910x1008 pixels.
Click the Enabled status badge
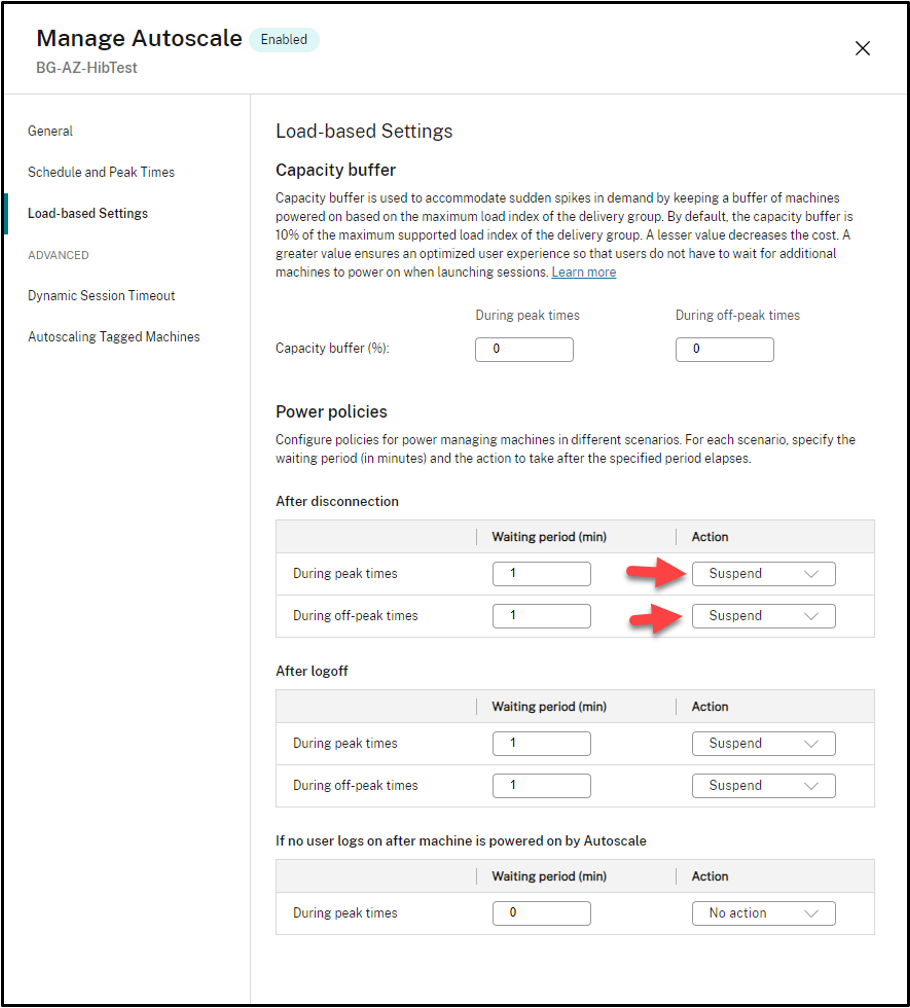[x=284, y=39]
